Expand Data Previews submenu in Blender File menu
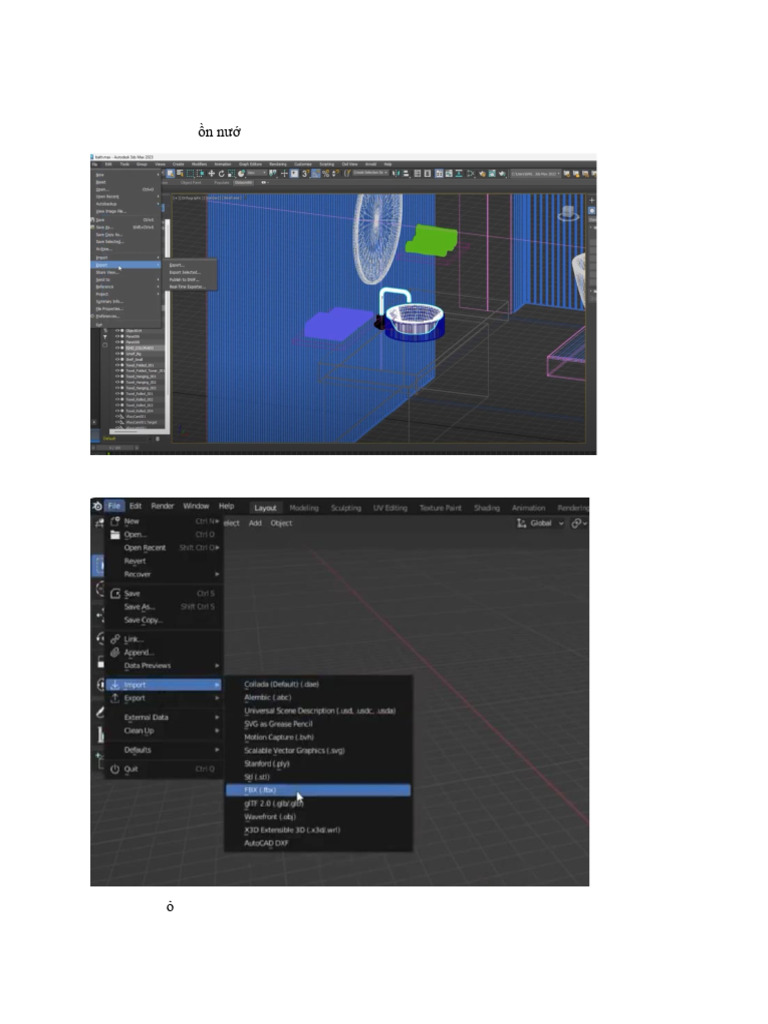Viewport: 768px width, 1024px height. [x=165, y=665]
